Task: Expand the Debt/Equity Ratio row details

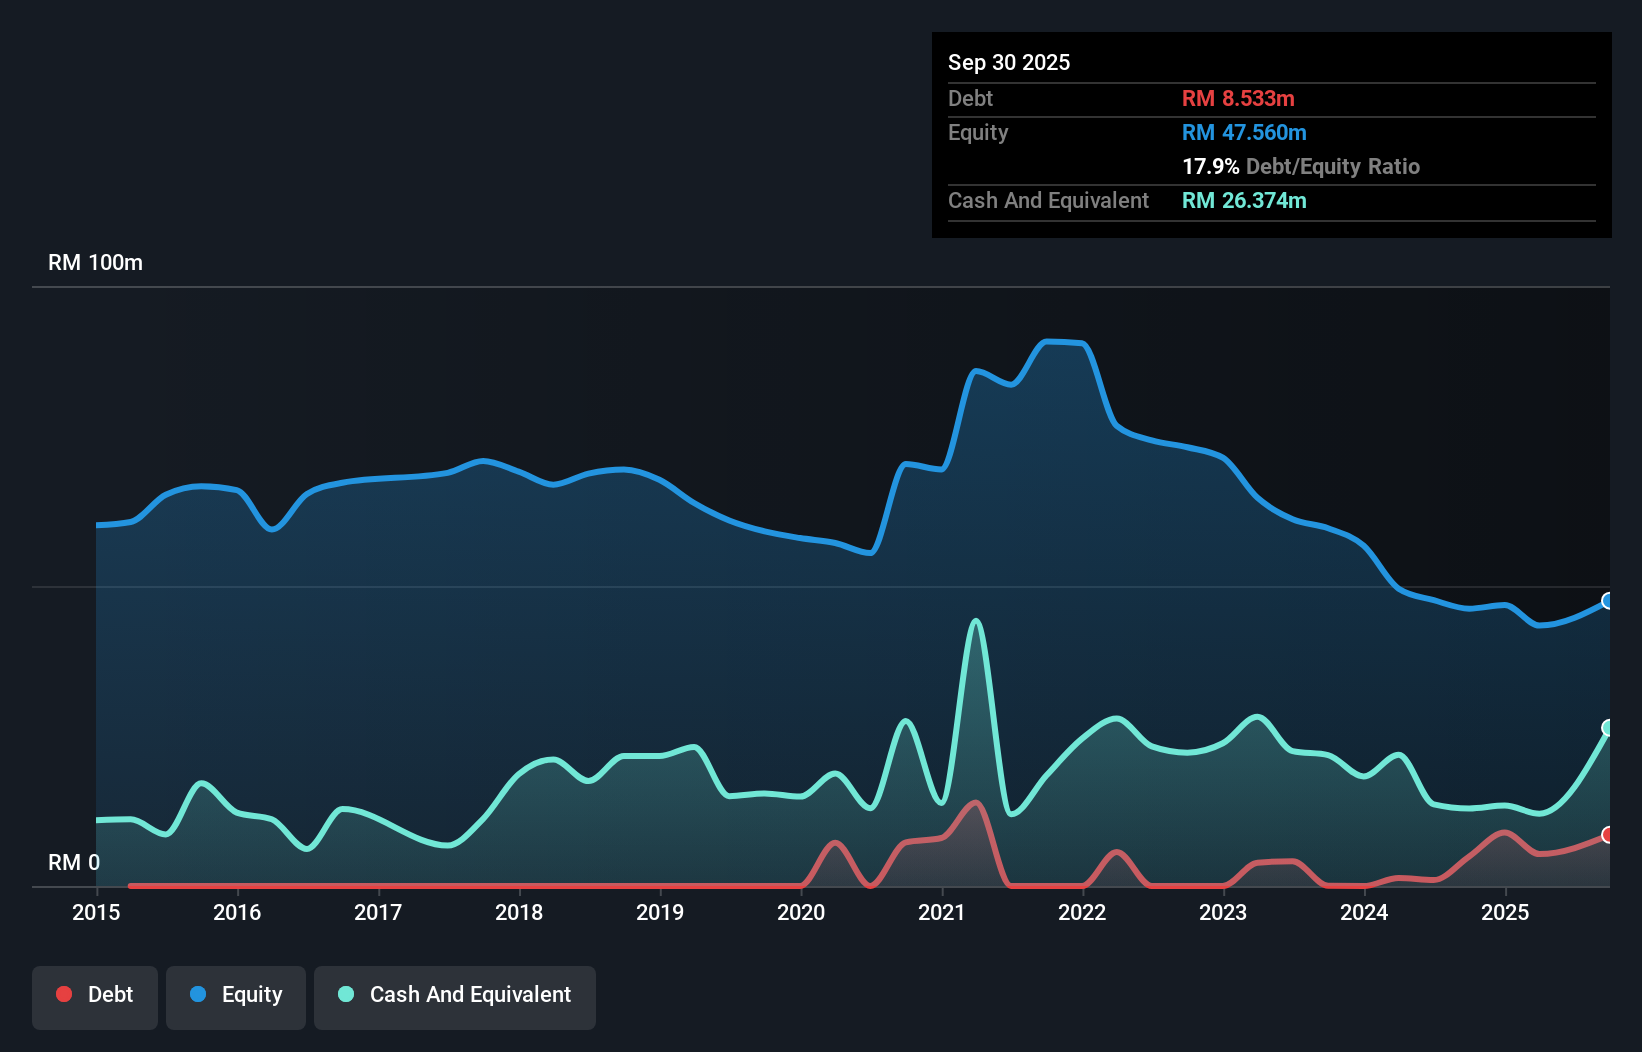Action: tap(1302, 166)
